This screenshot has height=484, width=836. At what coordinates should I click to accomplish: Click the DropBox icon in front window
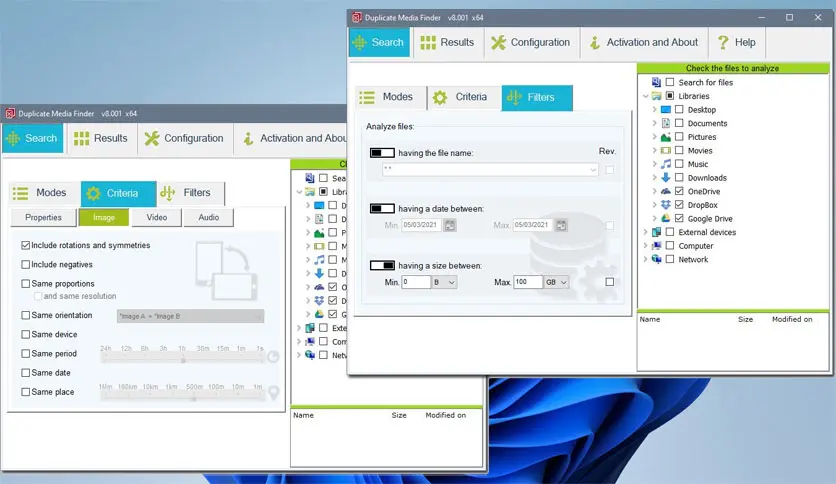665,205
